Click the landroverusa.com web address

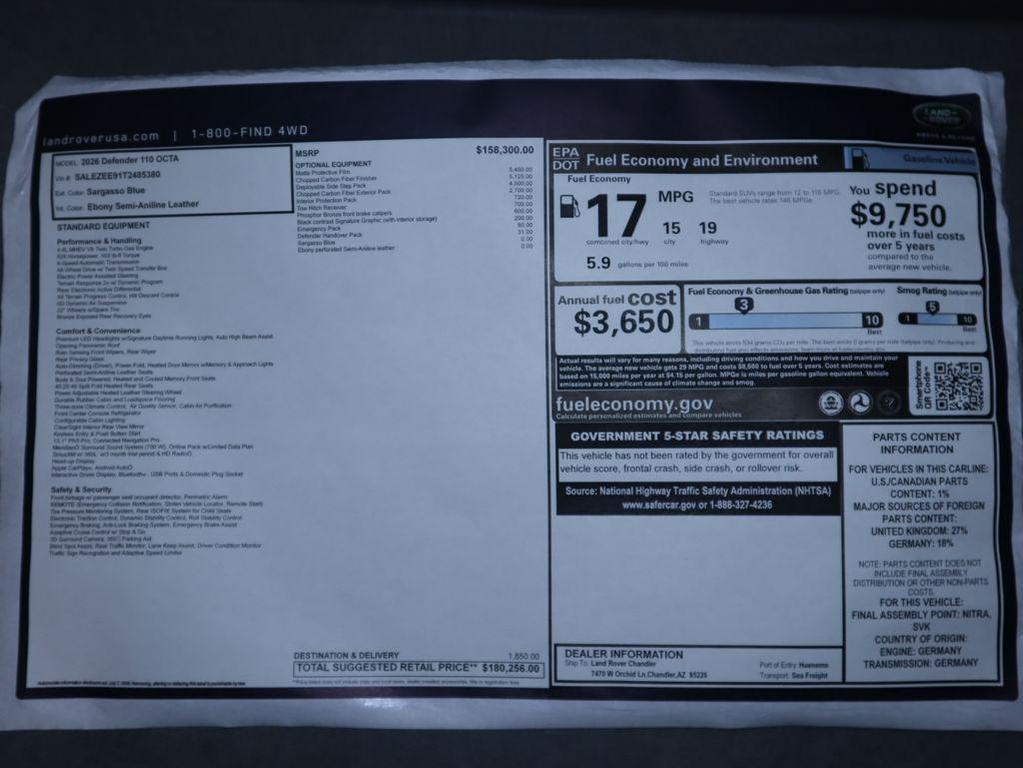coord(101,136)
